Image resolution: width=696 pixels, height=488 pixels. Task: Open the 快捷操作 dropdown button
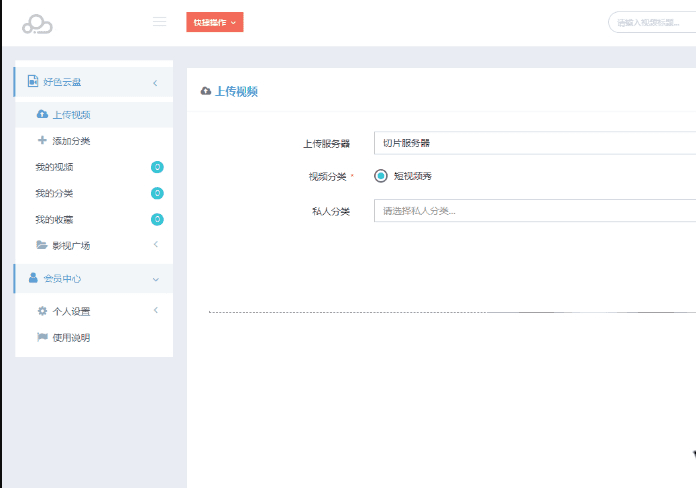pos(214,22)
